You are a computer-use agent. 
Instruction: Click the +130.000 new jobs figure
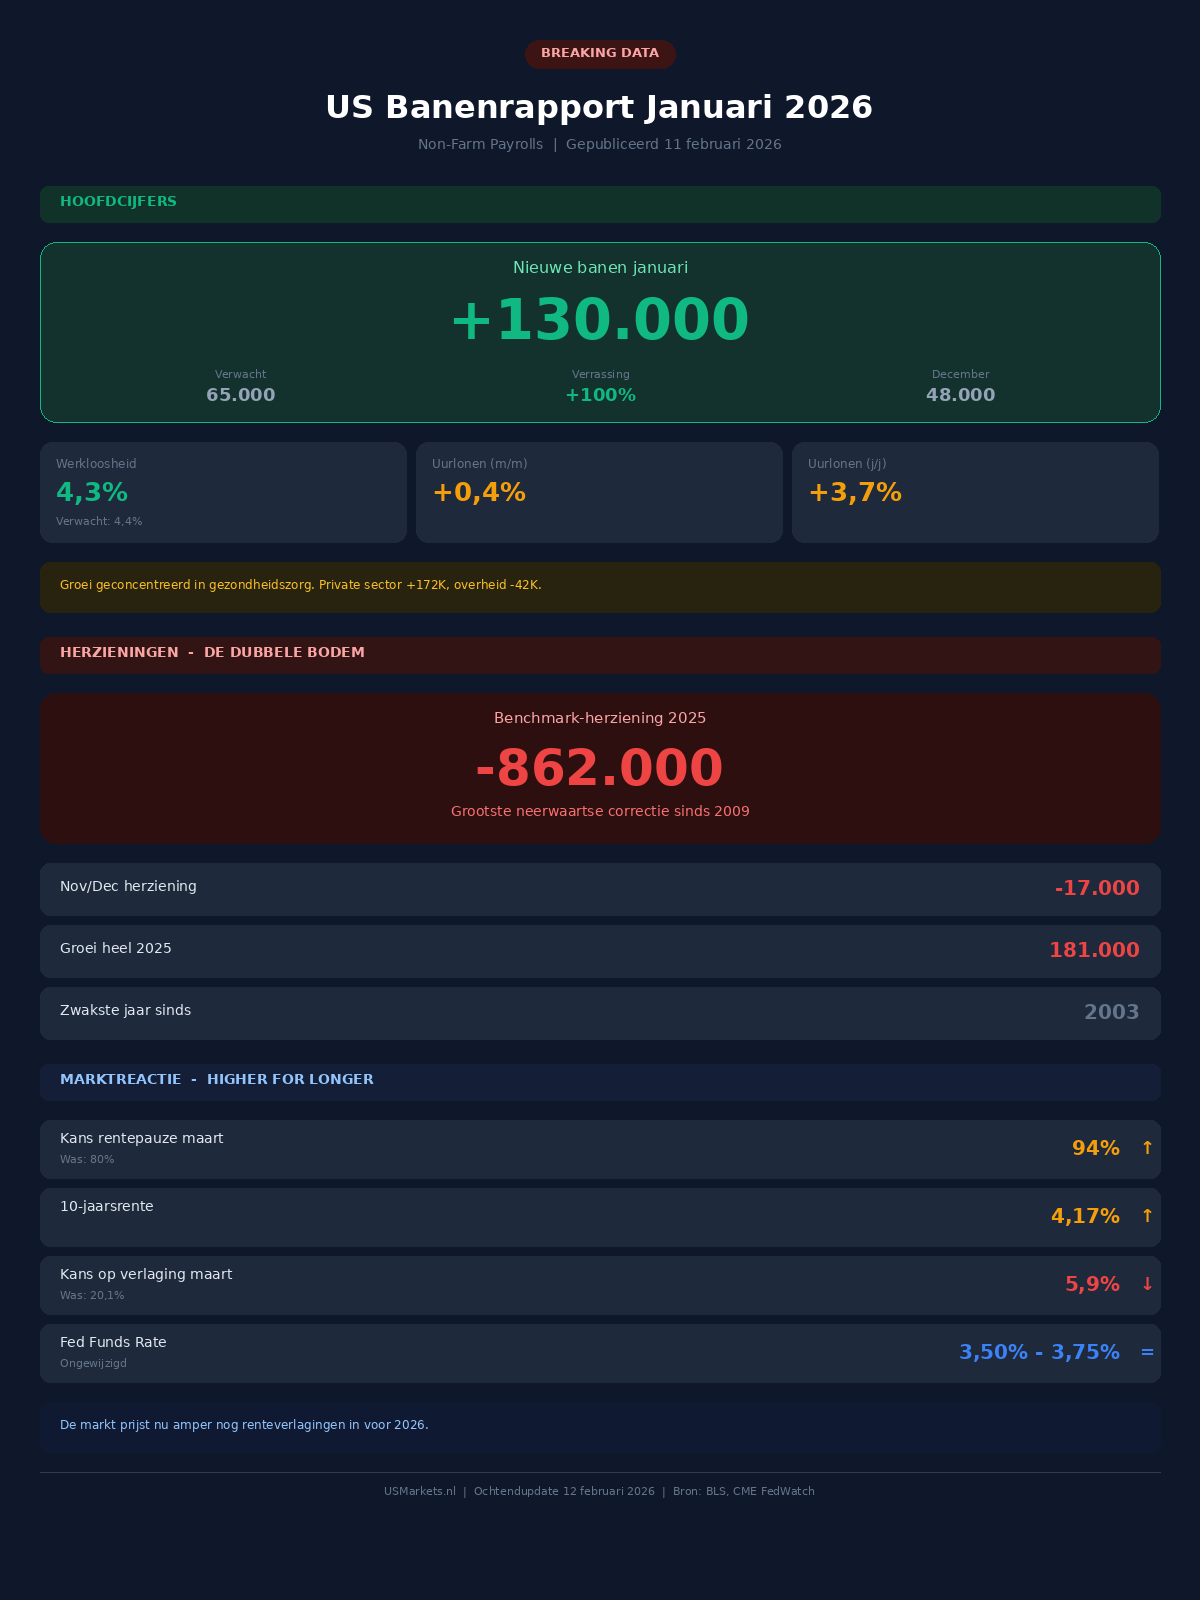click(600, 321)
